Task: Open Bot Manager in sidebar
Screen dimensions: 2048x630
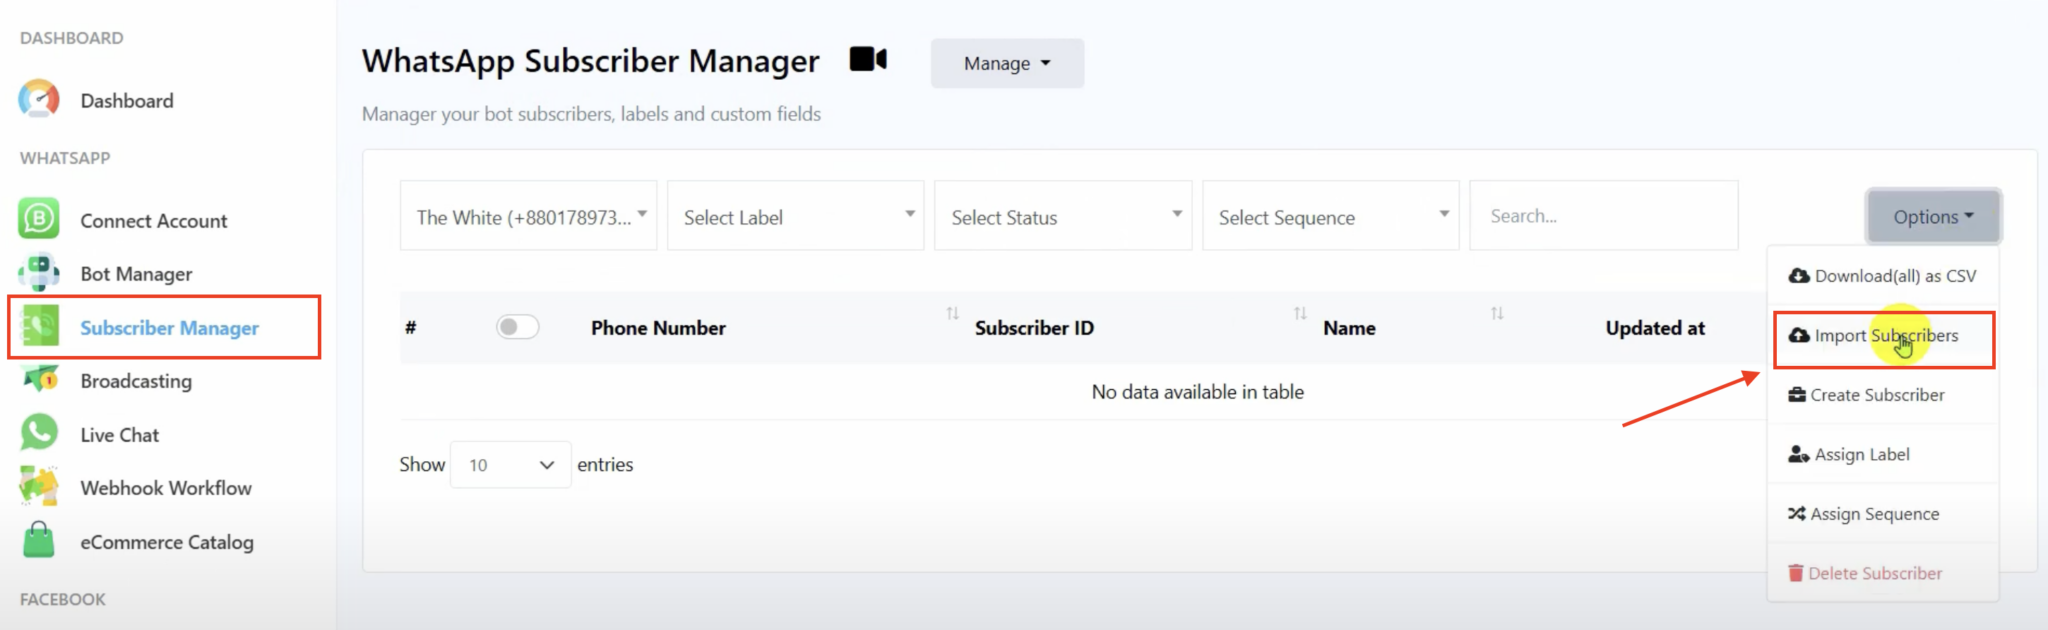Action: click(x=136, y=274)
